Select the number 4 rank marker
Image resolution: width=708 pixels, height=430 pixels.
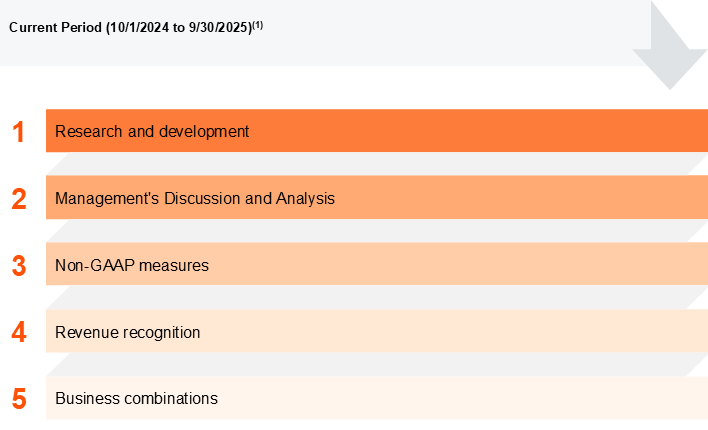click(x=19, y=332)
